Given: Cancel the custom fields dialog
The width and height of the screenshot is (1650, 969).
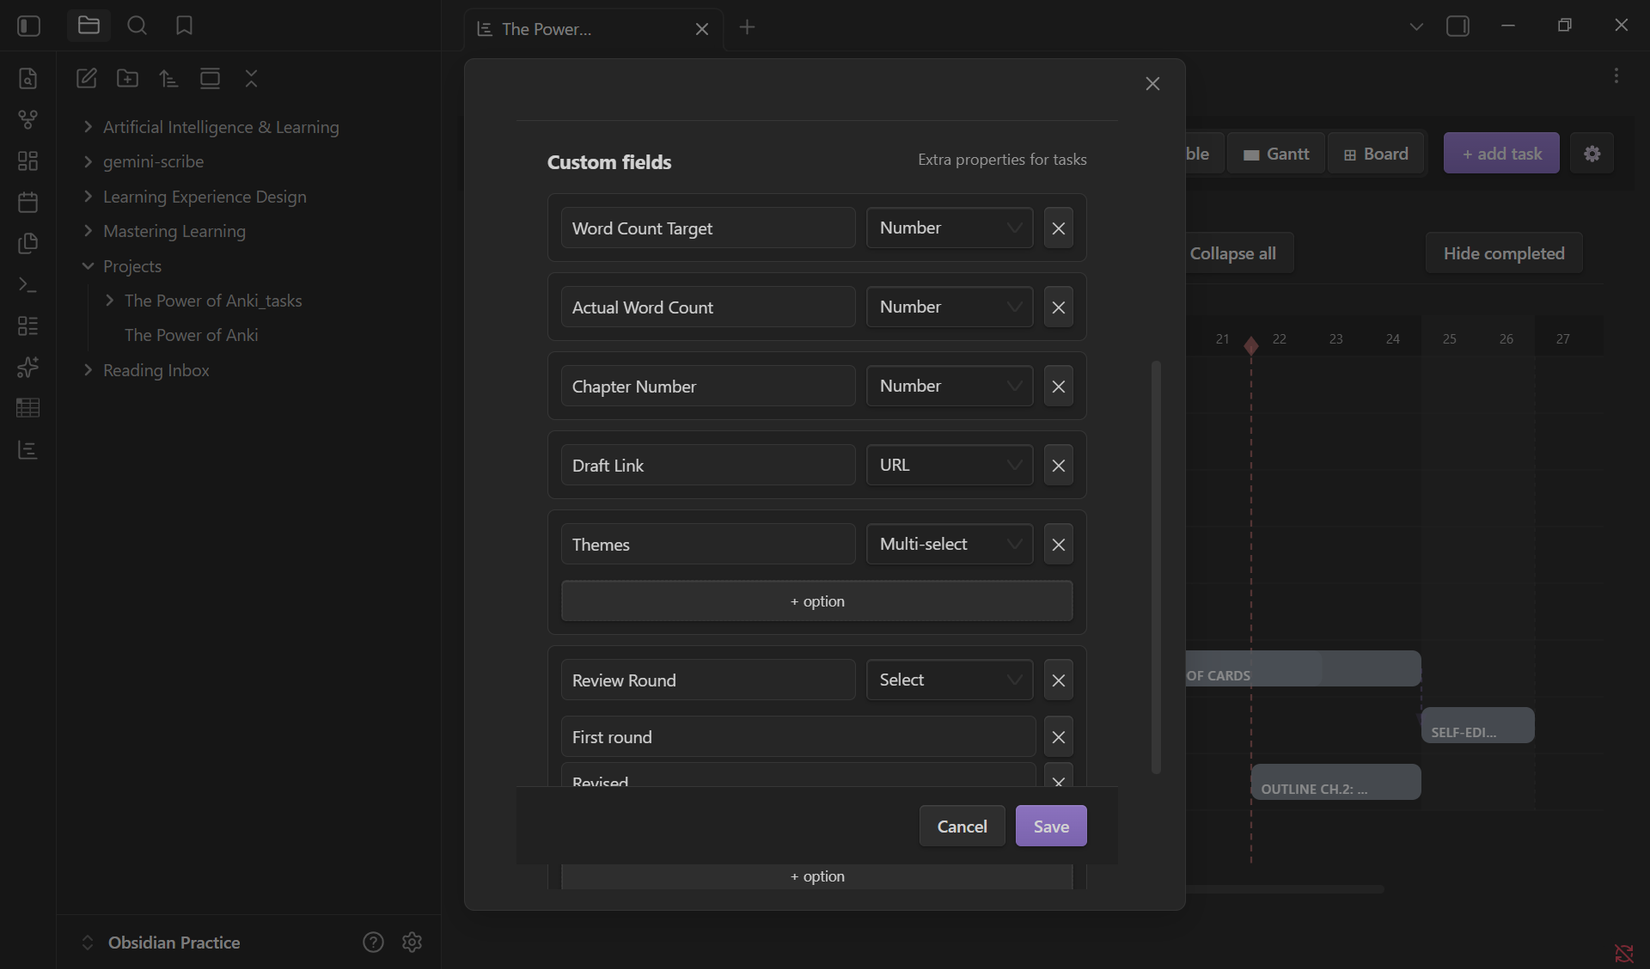Looking at the screenshot, I should pyautogui.click(x=962, y=826).
